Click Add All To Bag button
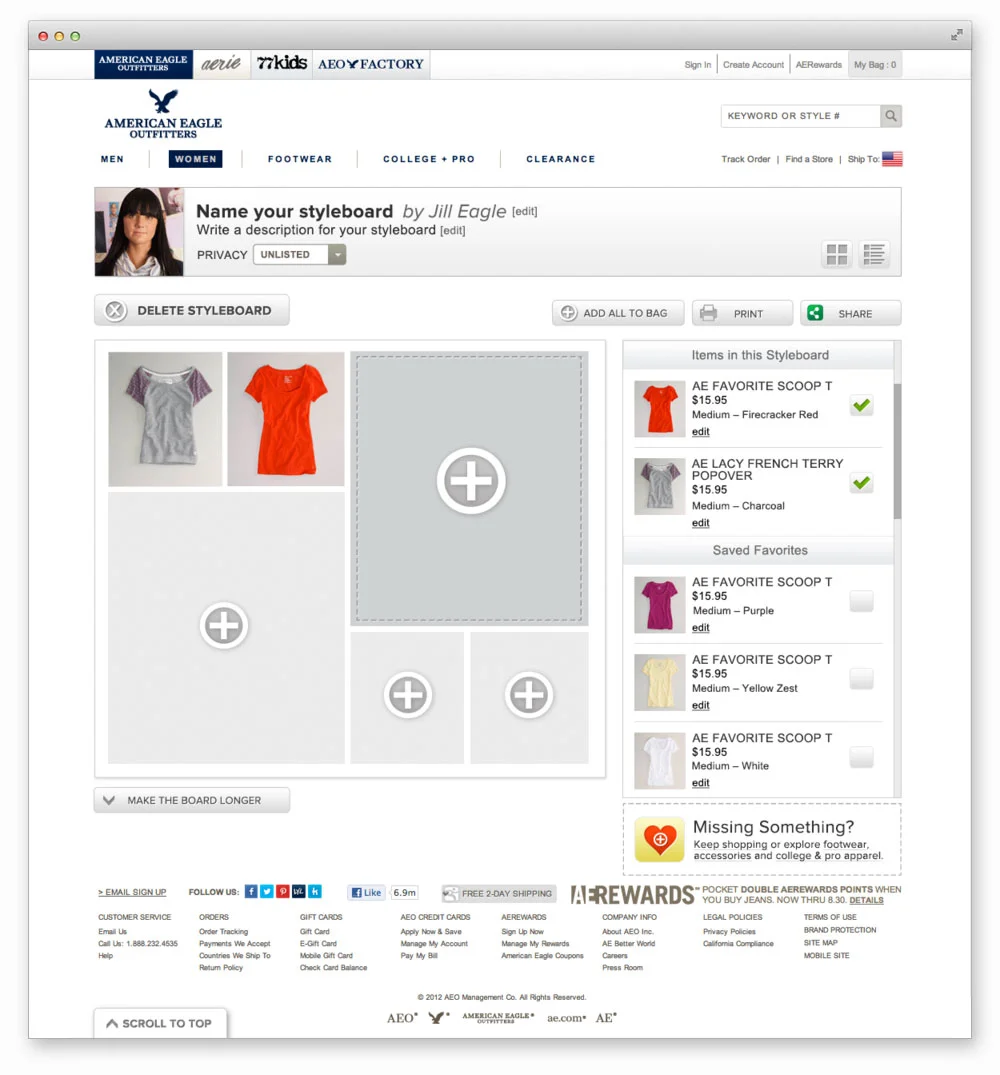The height and width of the screenshot is (1075, 1000). pos(618,313)
